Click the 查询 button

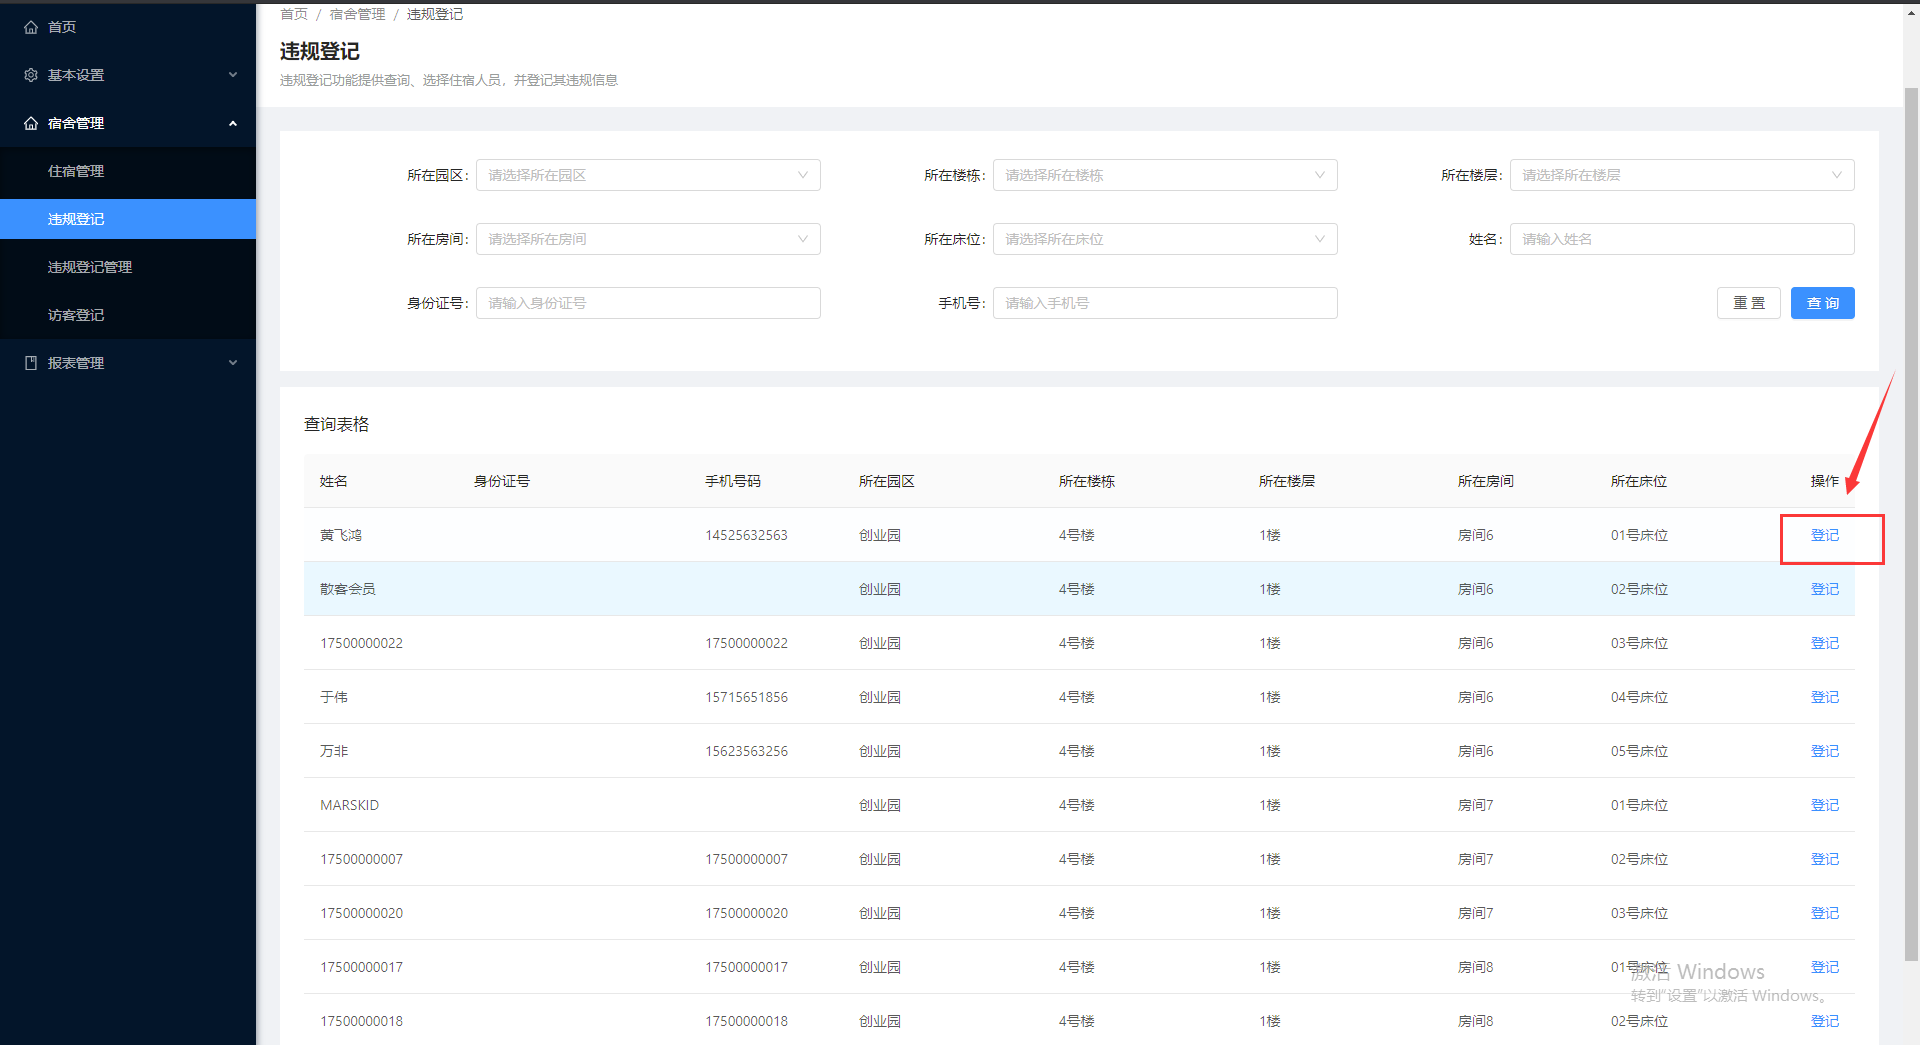point(1823,303)
